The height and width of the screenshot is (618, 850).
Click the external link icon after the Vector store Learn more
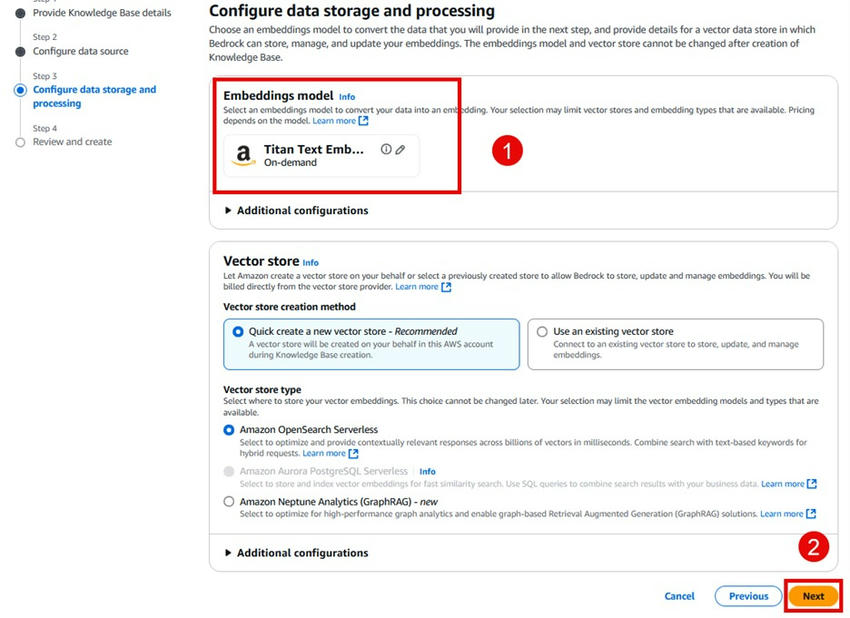(x=446, y=287)
